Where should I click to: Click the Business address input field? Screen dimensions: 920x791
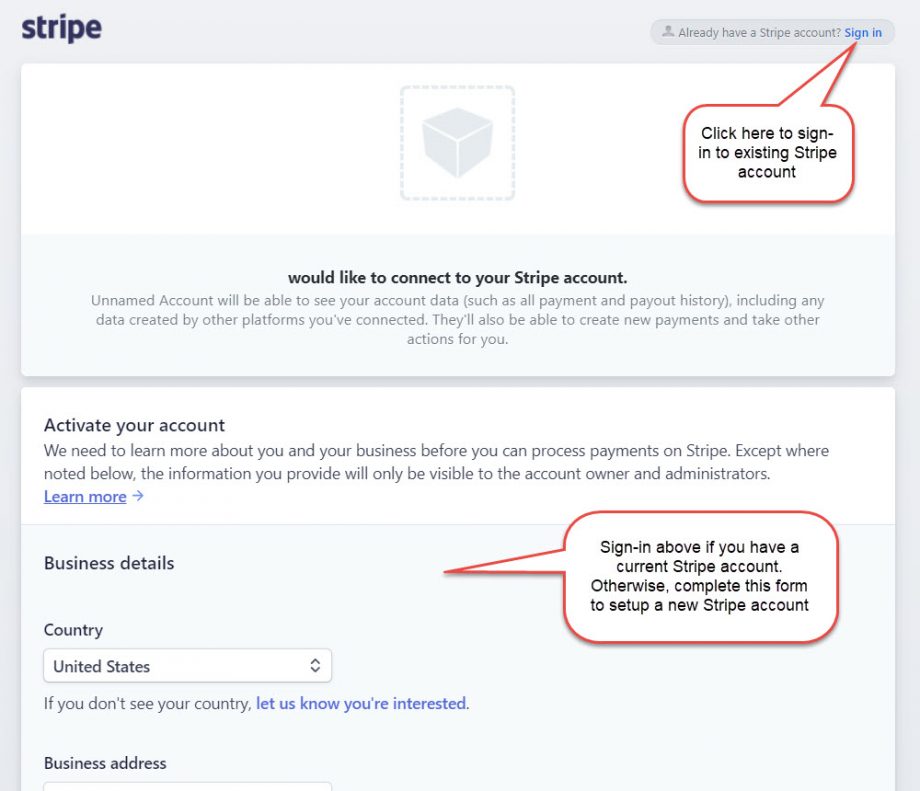tap(187, 788)
